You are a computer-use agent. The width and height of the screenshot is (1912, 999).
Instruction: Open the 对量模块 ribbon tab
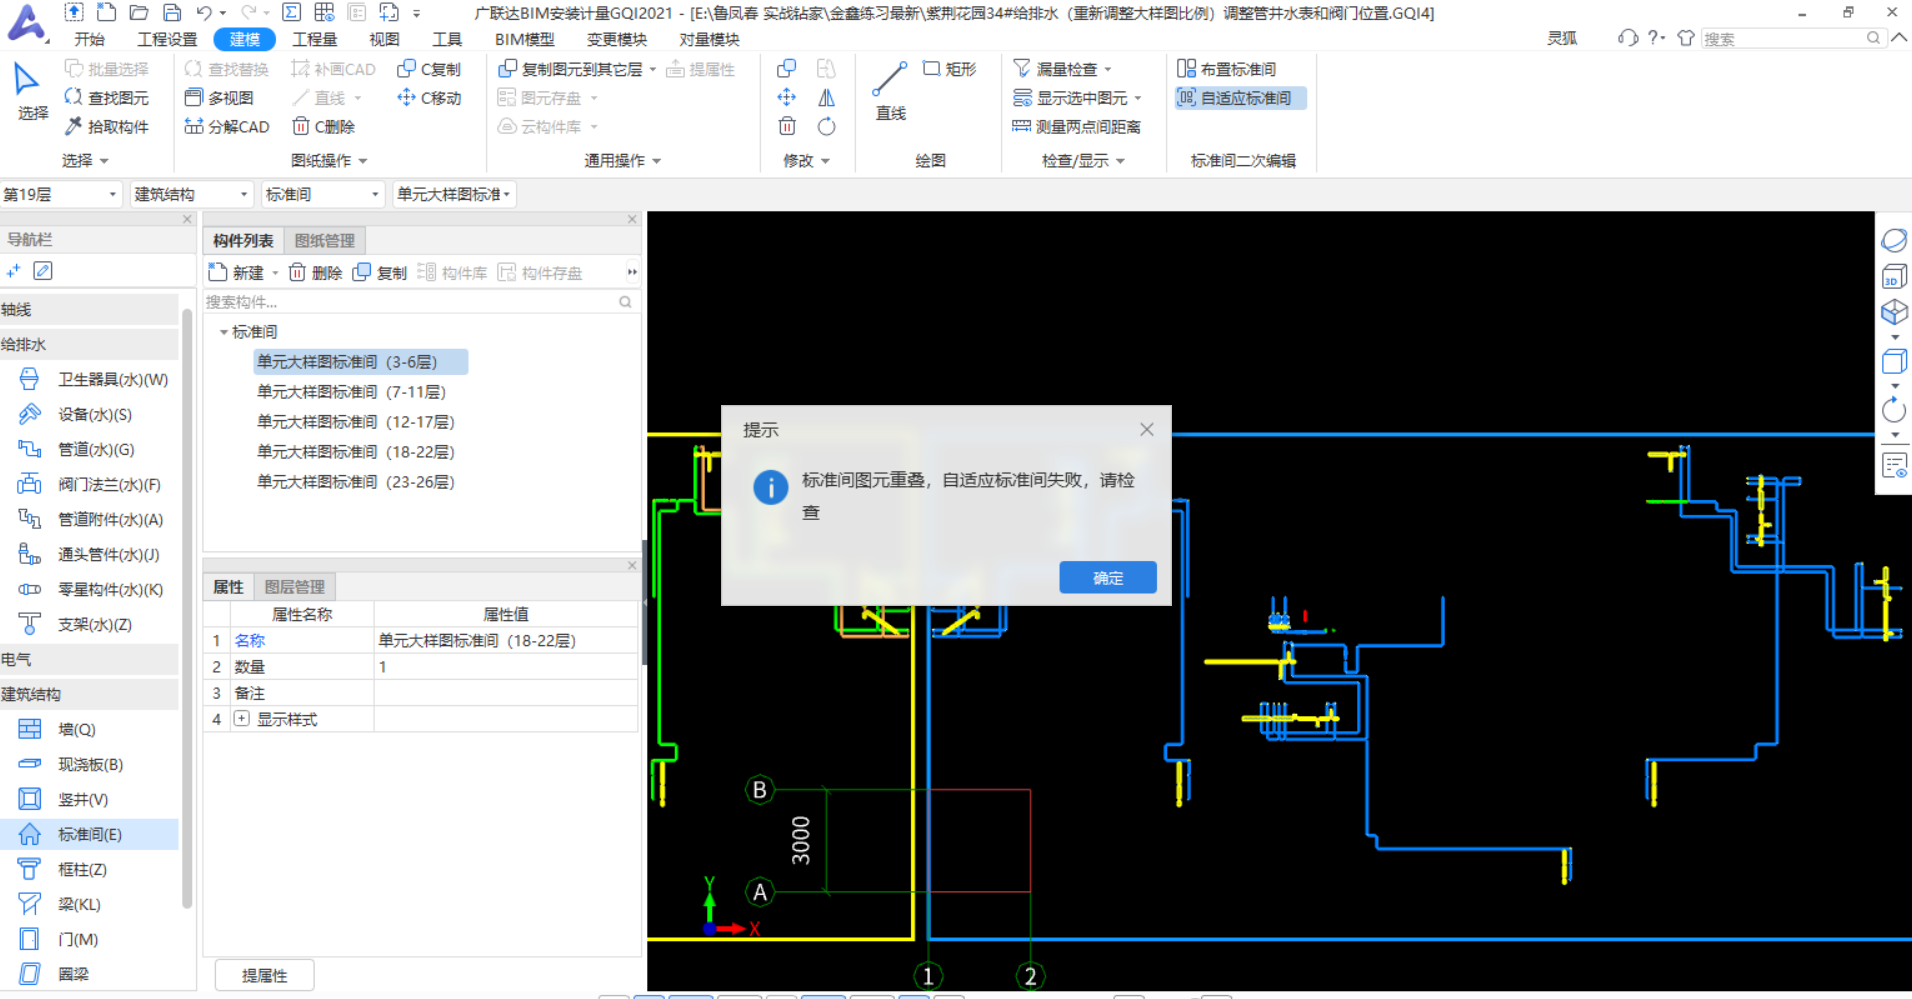point(709,39)
